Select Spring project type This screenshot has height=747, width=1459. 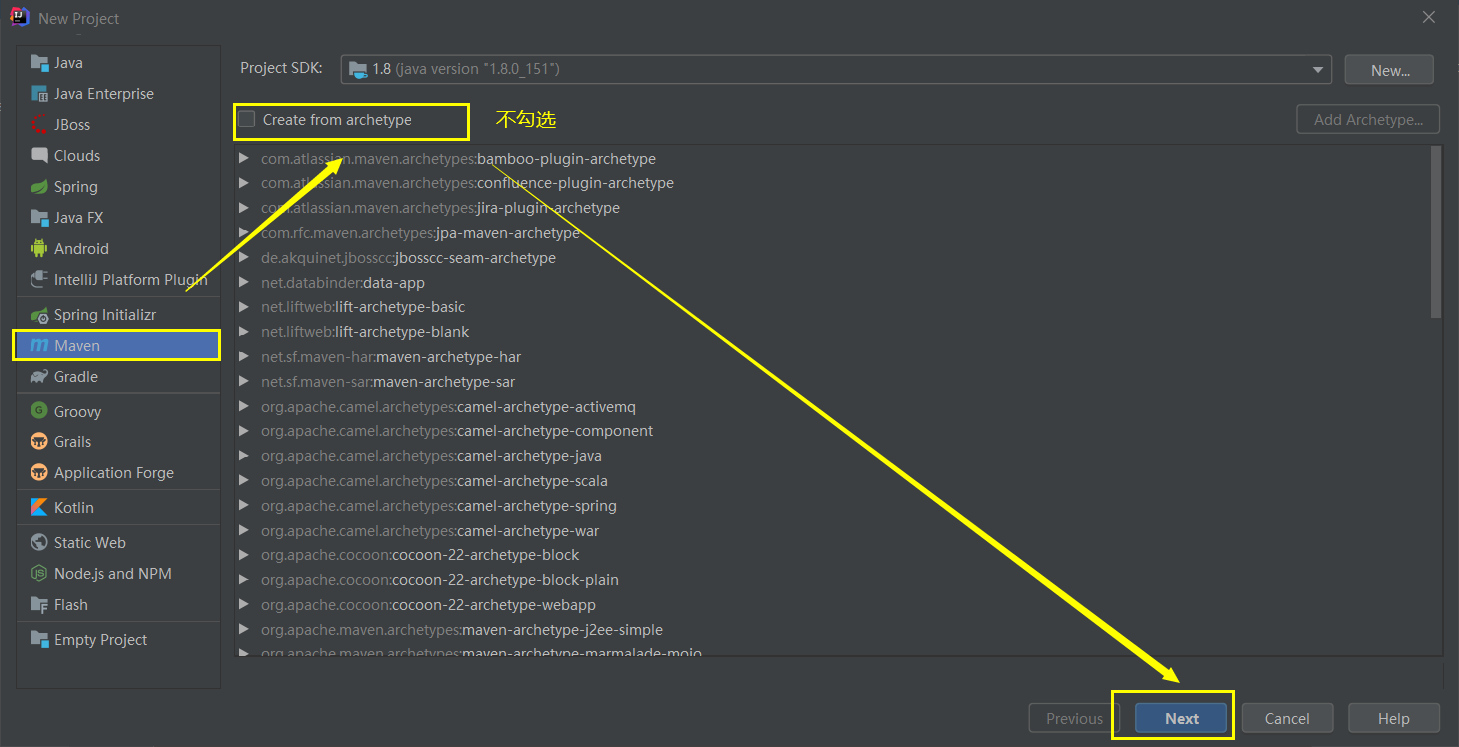coord(118,186)
